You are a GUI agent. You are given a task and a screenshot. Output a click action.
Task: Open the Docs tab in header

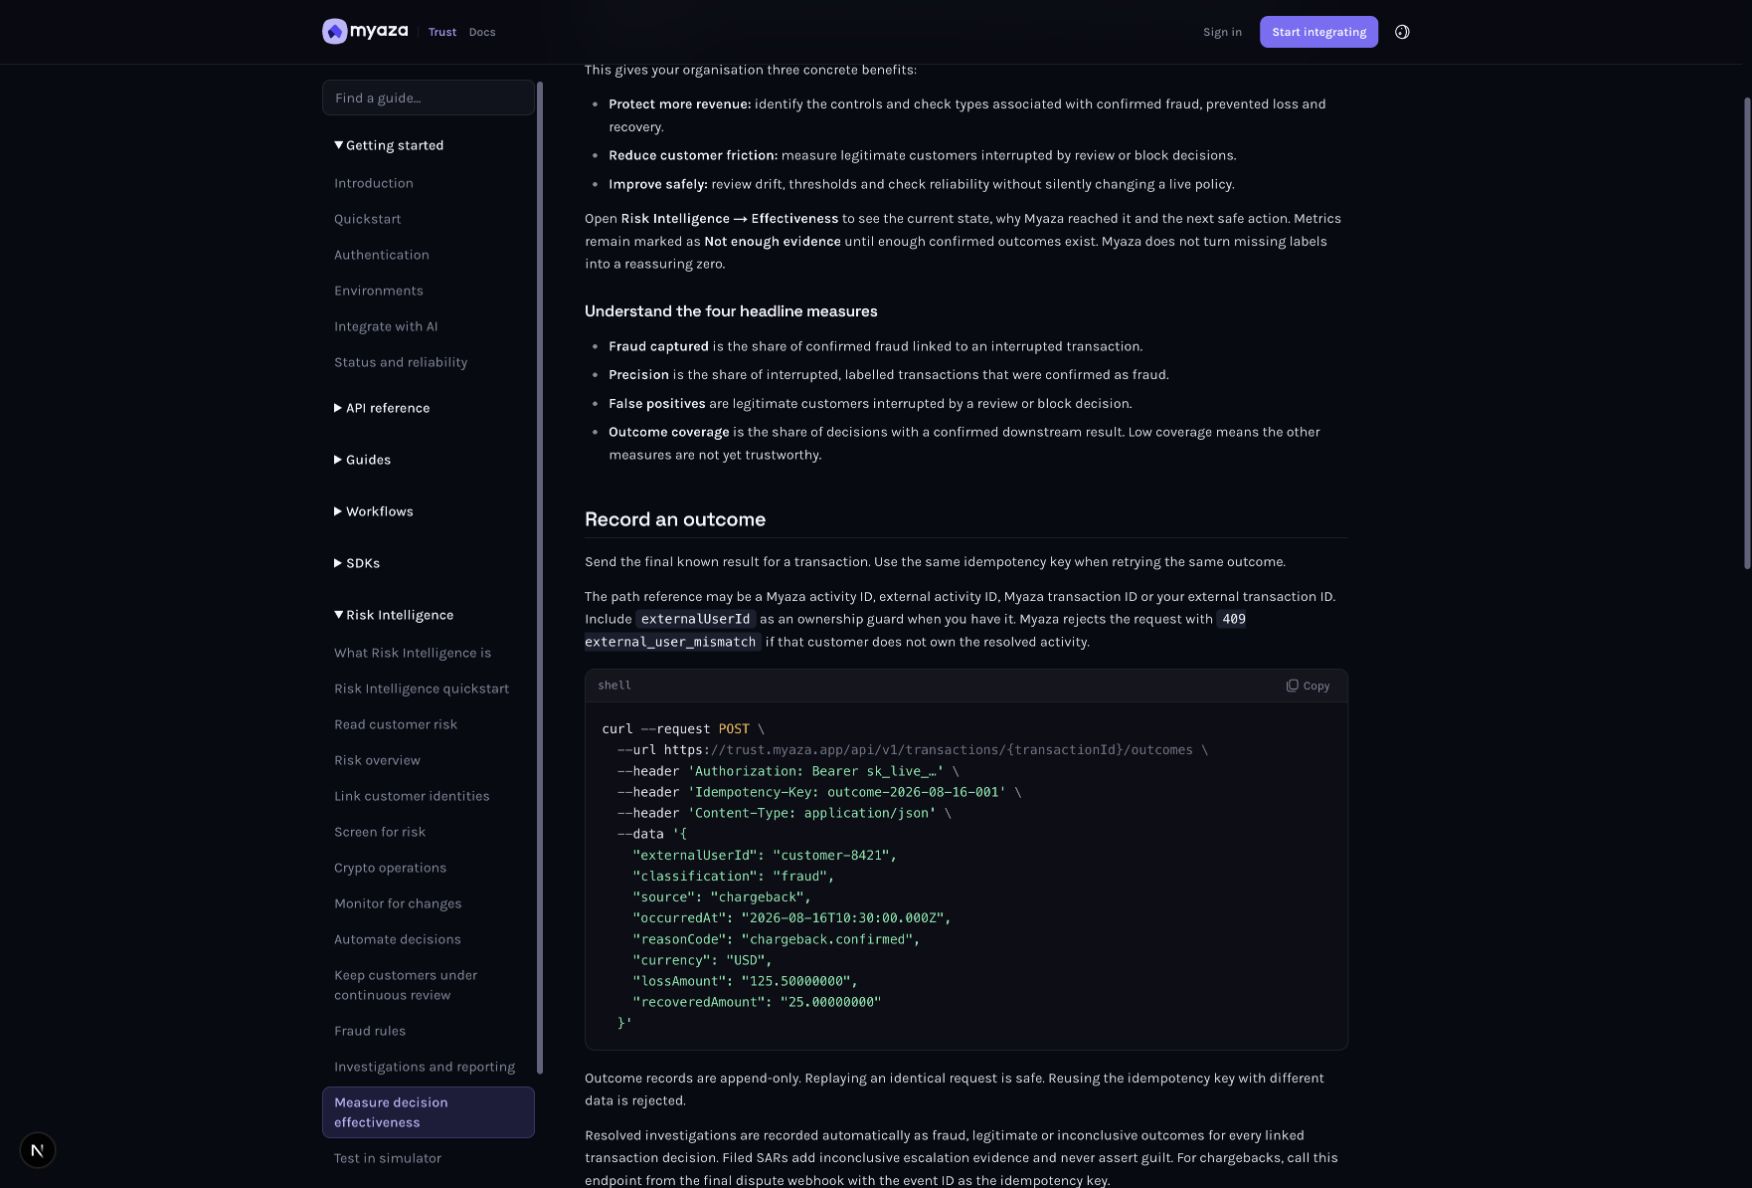(482, 32)
